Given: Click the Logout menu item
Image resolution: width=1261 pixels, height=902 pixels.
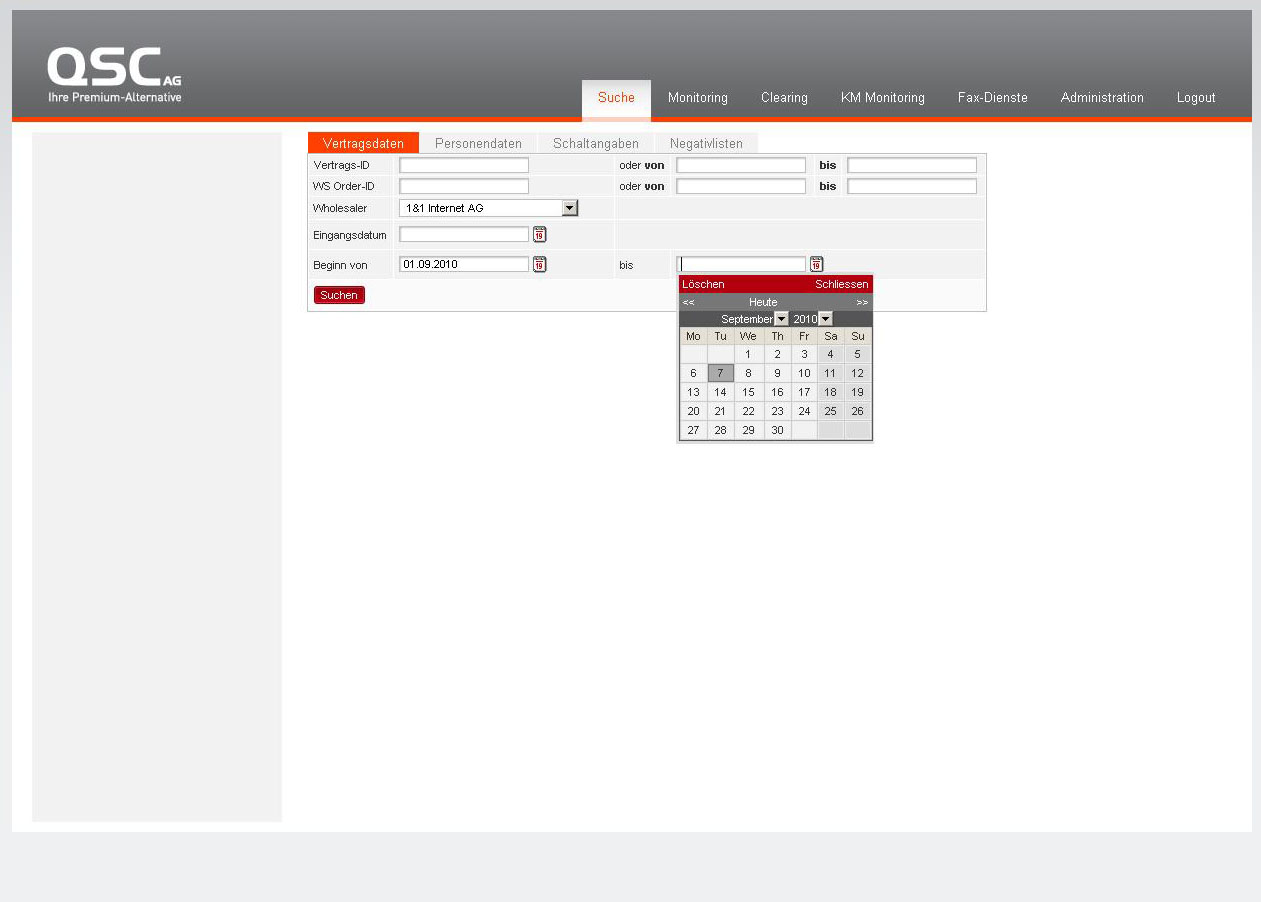Looking at the screenshot, I should pyautogui.click(x=1196, y=98).
